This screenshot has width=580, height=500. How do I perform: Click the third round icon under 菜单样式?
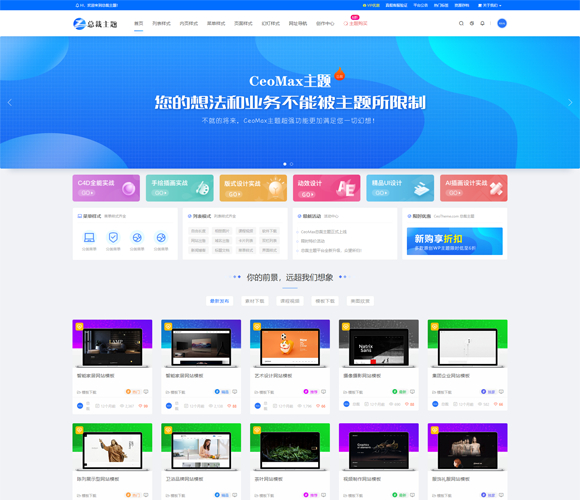point(137,237)
